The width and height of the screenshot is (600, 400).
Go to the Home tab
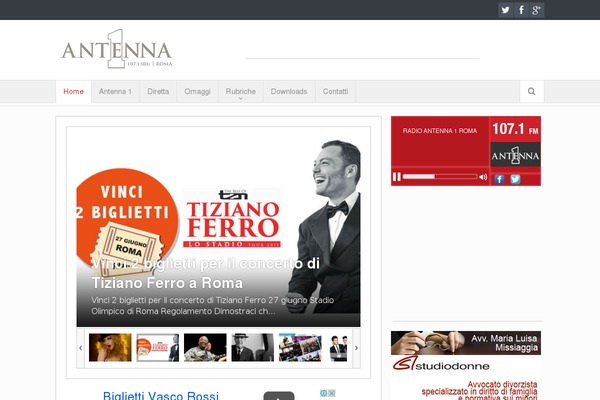[x=73, y=91]
